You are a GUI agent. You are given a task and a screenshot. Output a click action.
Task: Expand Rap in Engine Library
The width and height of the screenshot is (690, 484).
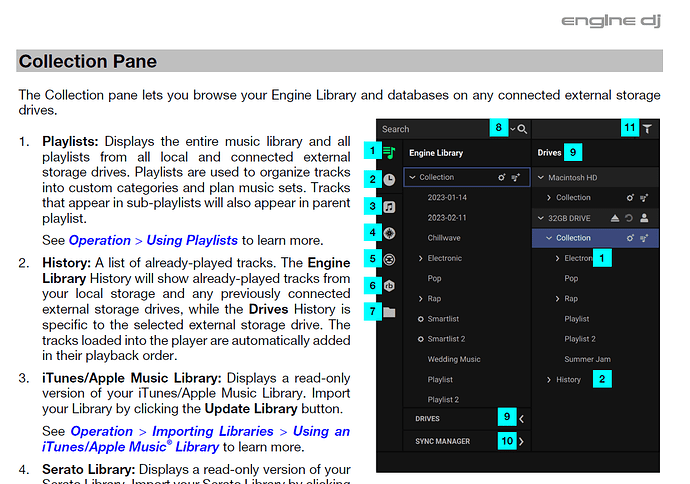point(420,299)
